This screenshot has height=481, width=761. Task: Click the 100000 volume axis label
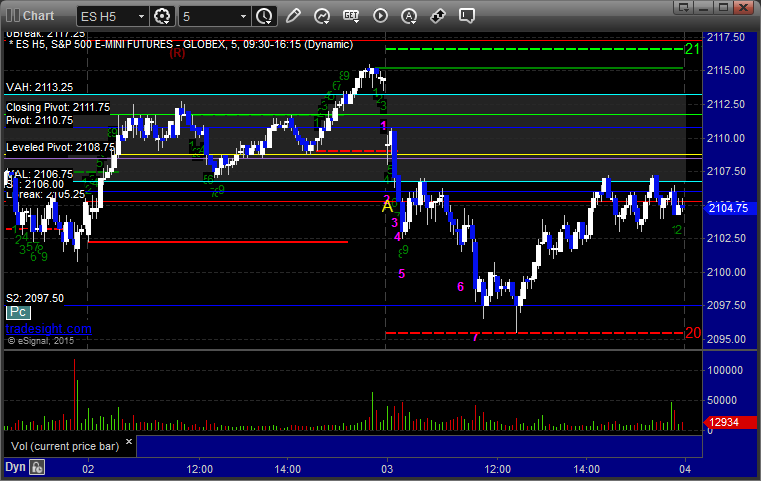pos(725,370)
